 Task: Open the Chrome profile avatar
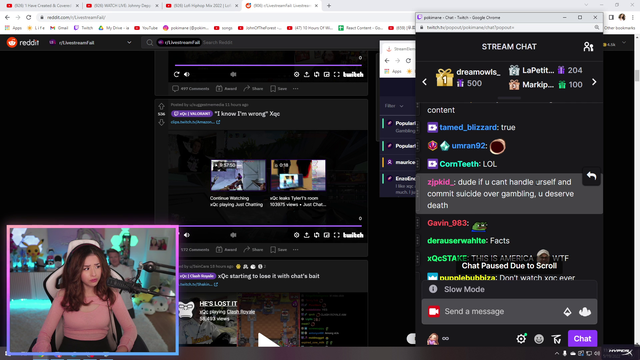pyautogui.click(x=622, y=17)
